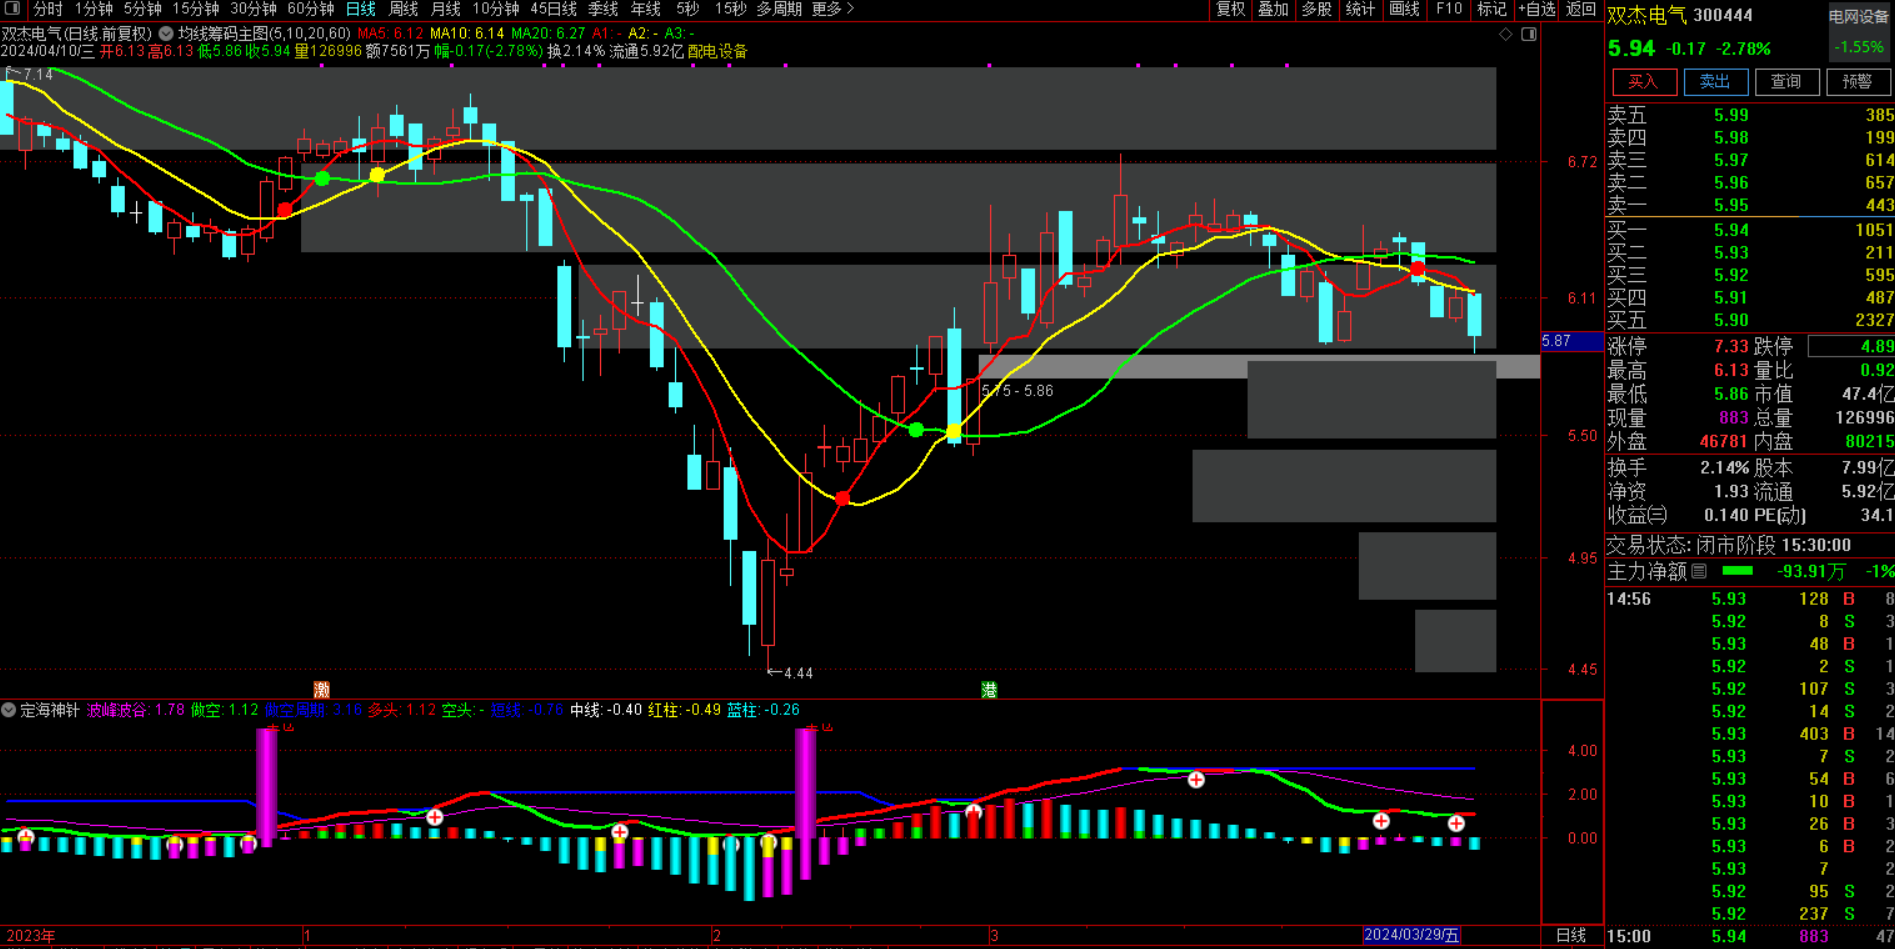Image resolution: width=1895 pixels, height=949 pixels.
Task: Expand the 更多 periods menu
Action: [833, 9]
